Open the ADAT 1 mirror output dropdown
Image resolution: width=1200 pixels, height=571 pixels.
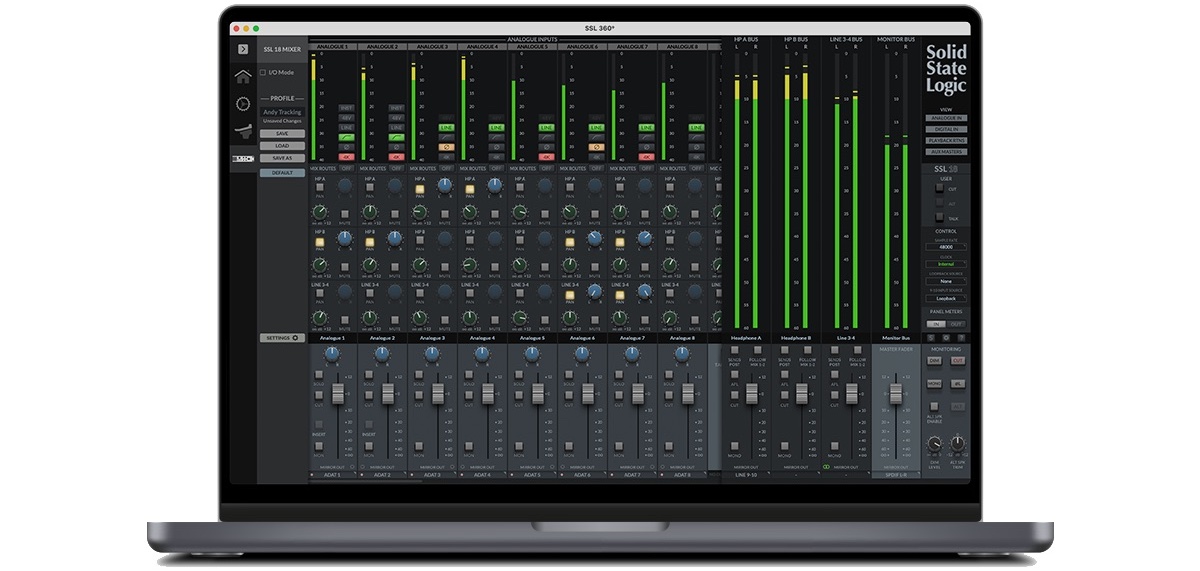[x=332, y=475]
